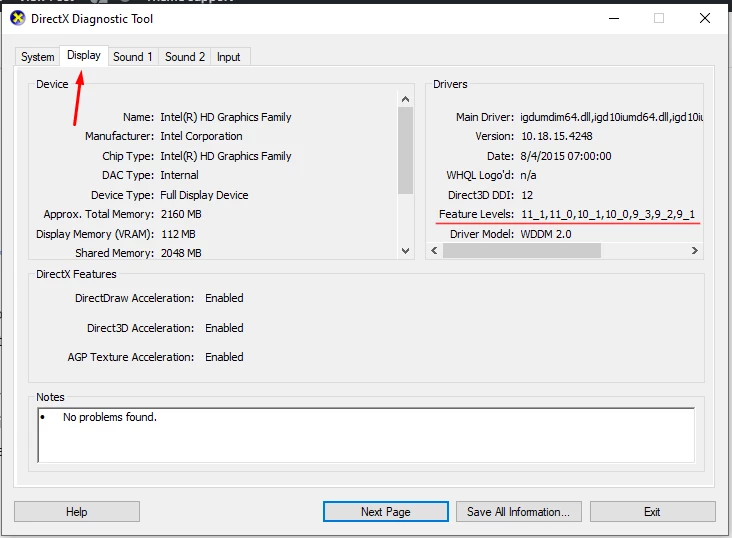The height and width of the screenshot is (538, 732).
Task: Click the Intel Corporation manufacturer value
Action: tap(201, 136)
